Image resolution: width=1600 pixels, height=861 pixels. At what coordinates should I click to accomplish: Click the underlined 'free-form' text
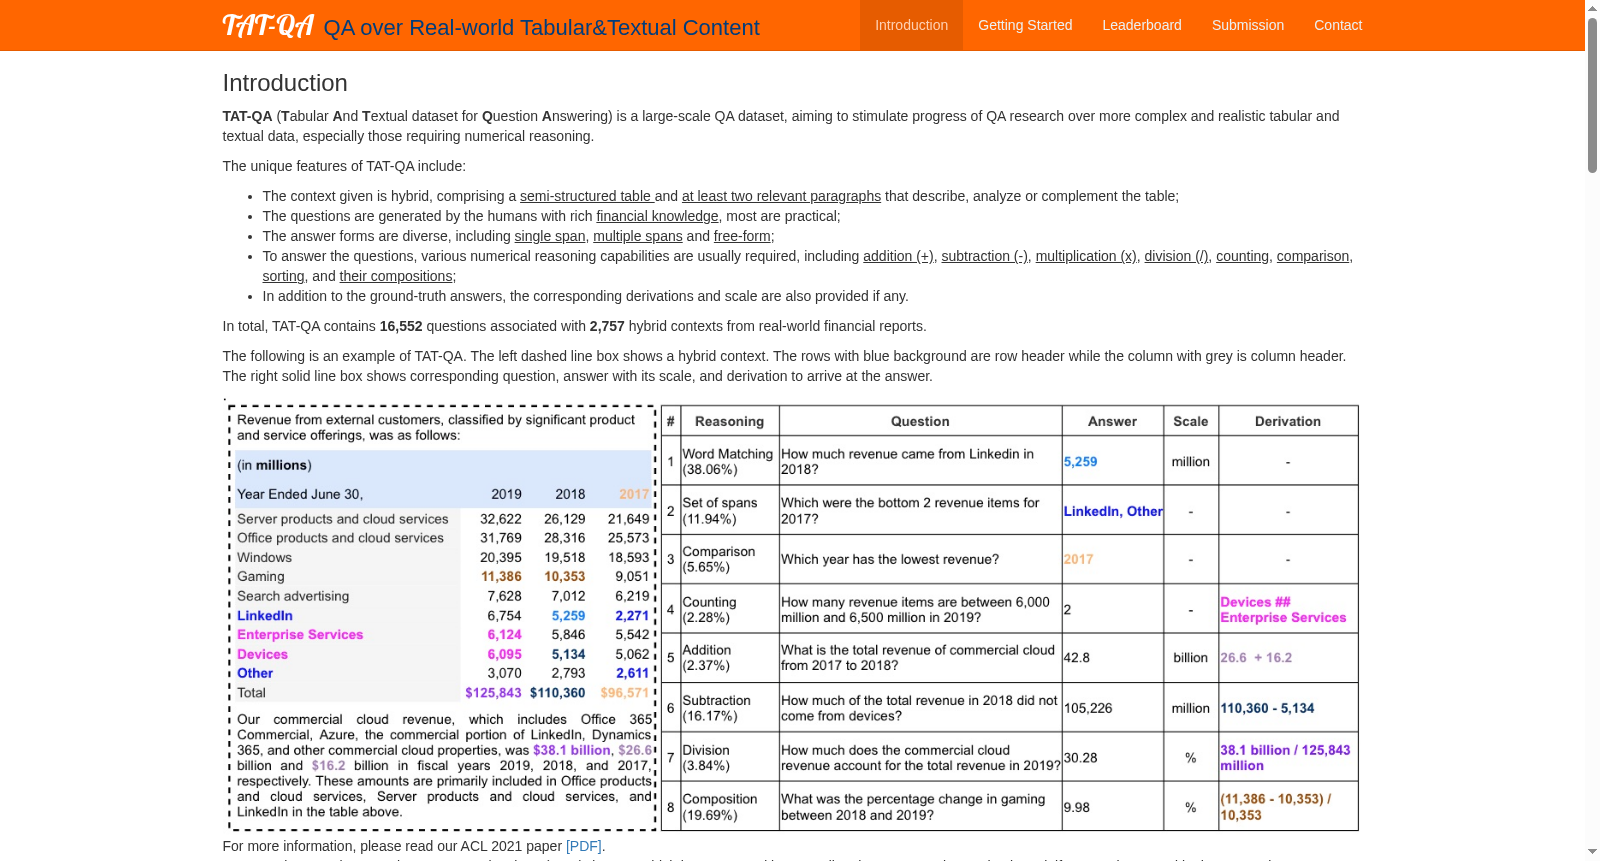(742, 236)
